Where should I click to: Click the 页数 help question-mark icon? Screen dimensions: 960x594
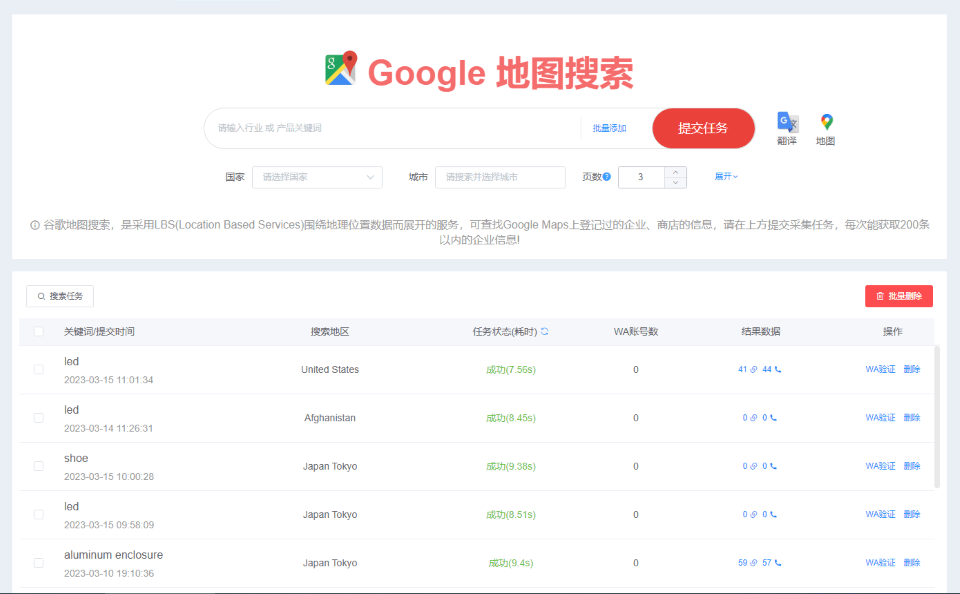point(607,177)
